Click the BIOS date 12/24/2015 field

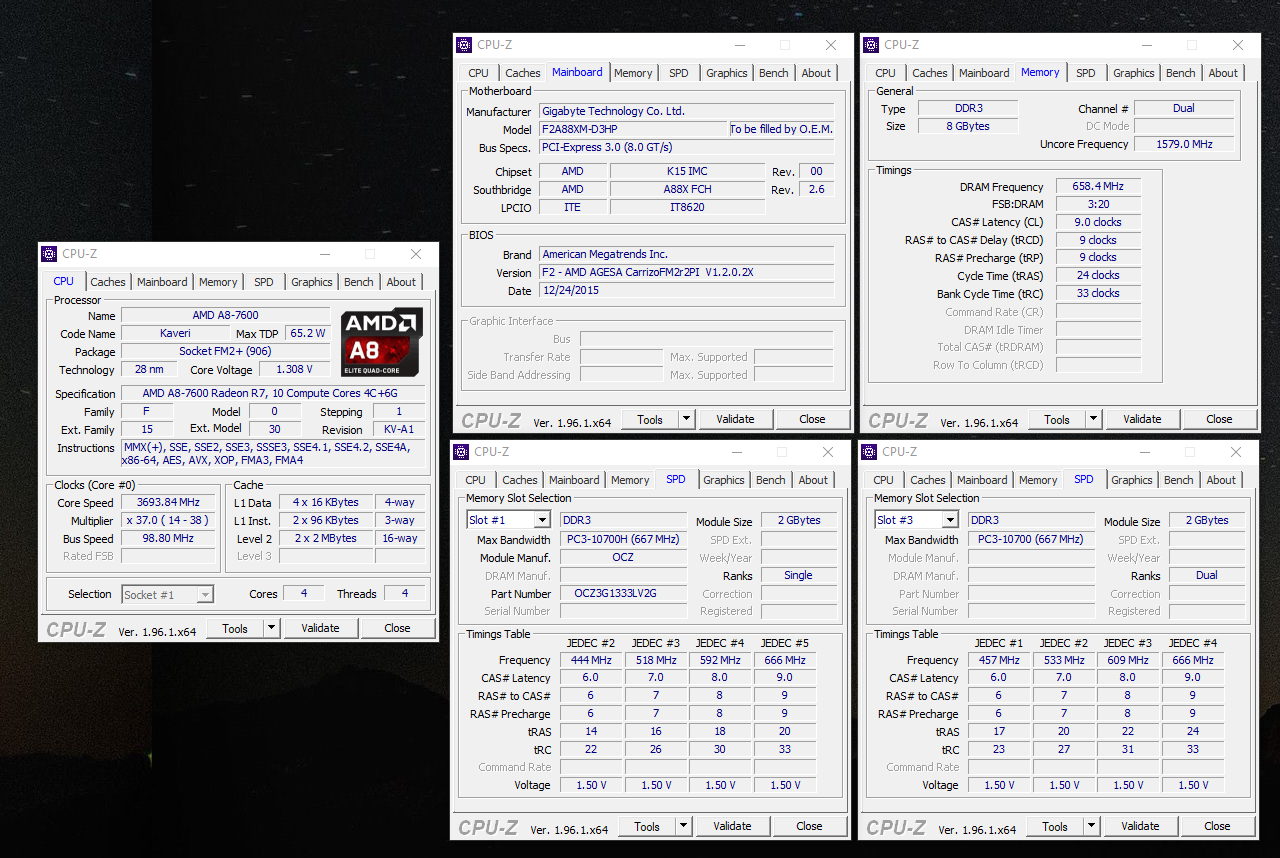tap(686, 290)
